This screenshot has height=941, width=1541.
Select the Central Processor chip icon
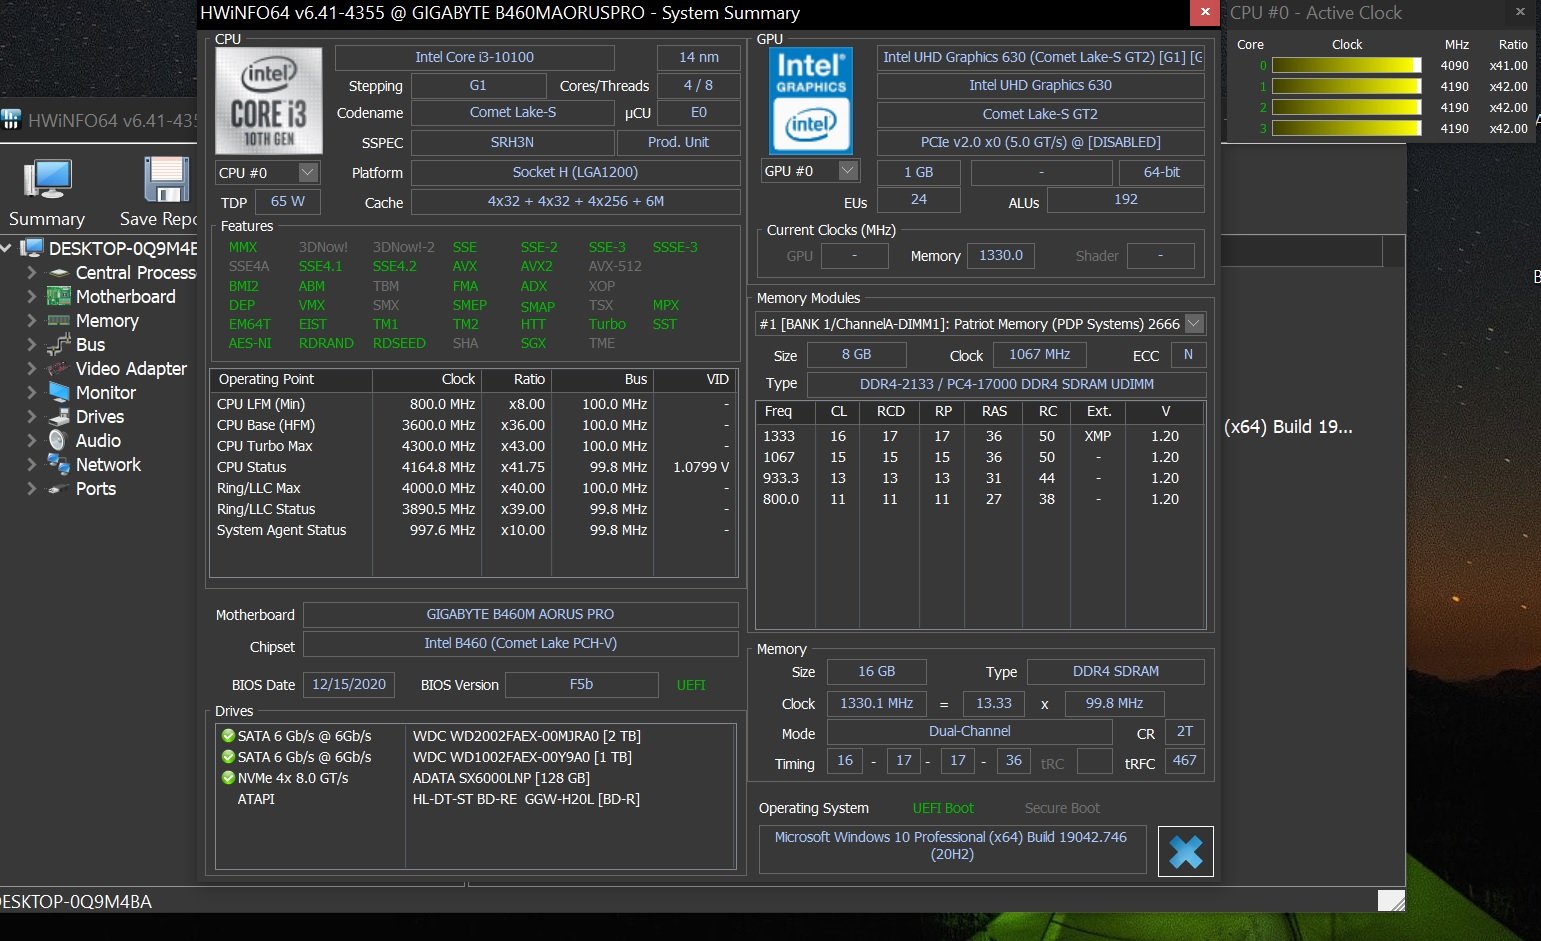pos(59,273)
